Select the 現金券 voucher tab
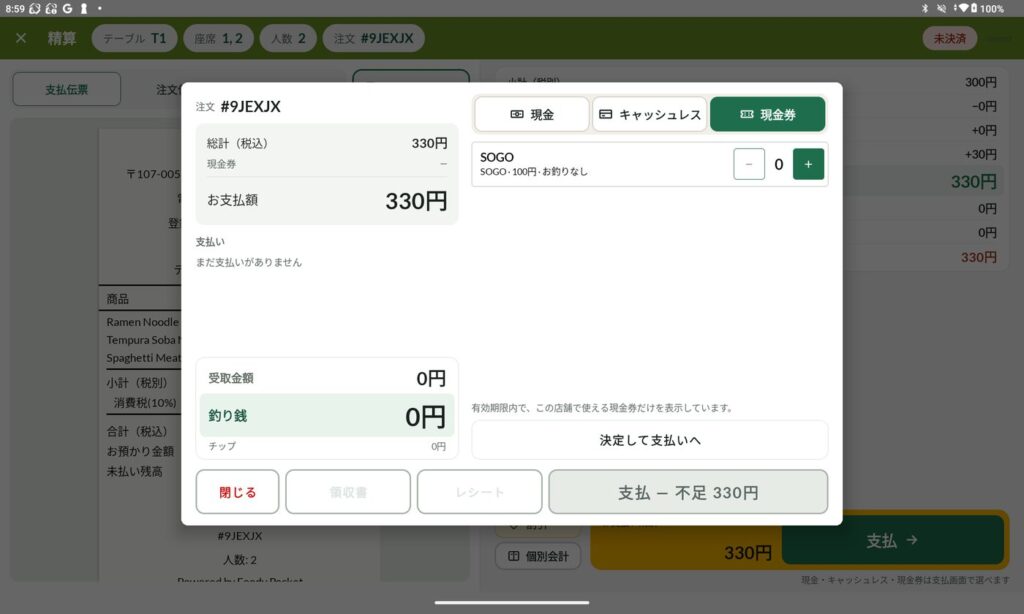 click(x=767, y=114)
